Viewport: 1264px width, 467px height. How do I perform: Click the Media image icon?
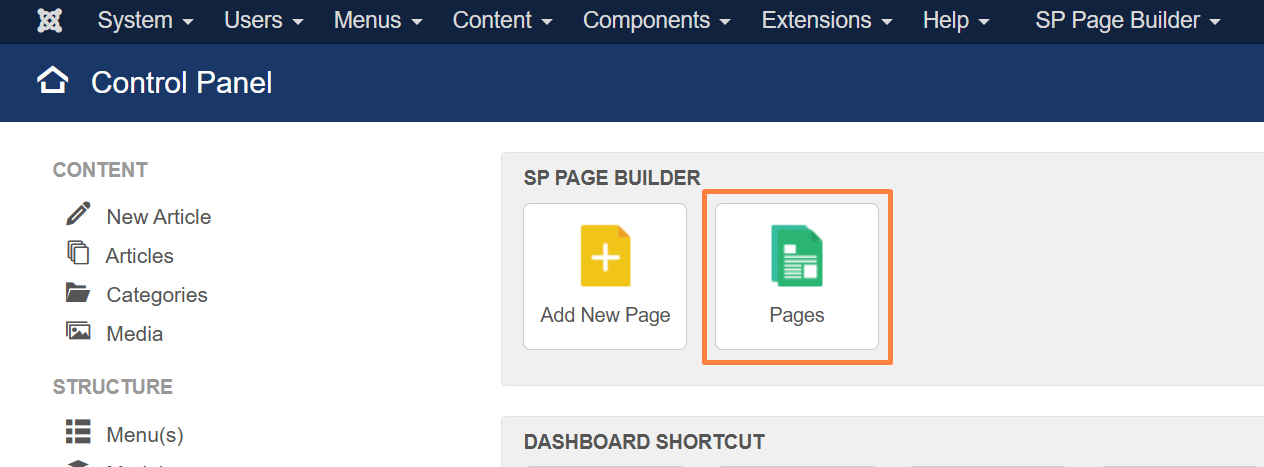click(78, 332)
